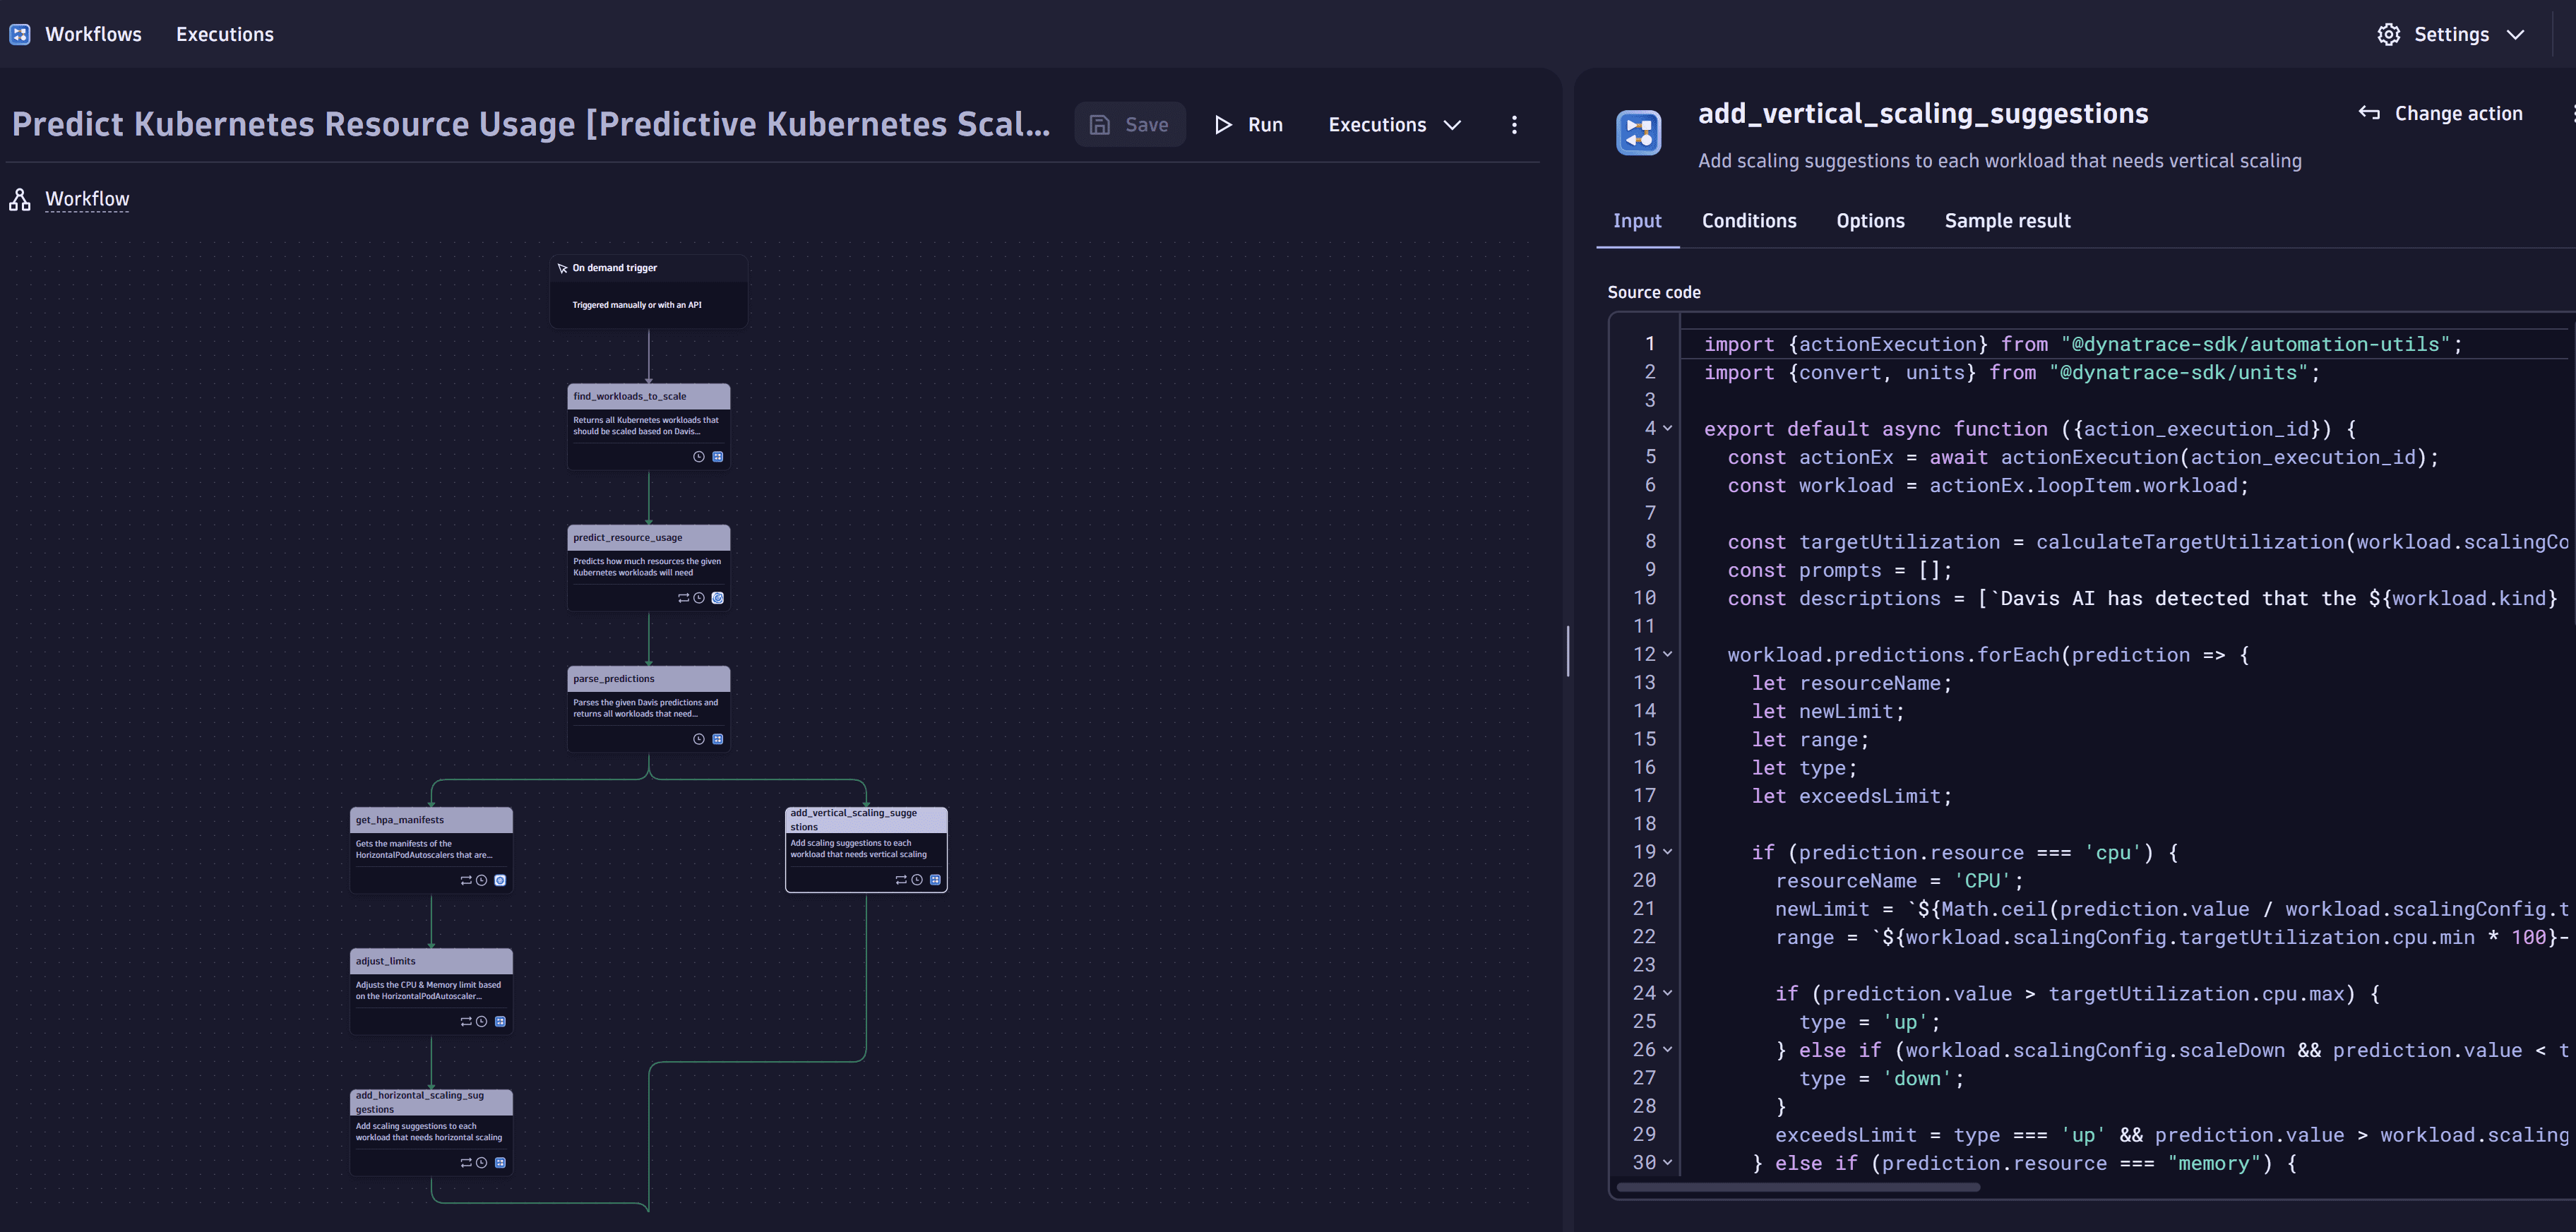The width and height of the screenshot is (2576, 1232).
Task: Click the action name add_vertical_scaling_suggestions heading
Action: point(1923,114)
